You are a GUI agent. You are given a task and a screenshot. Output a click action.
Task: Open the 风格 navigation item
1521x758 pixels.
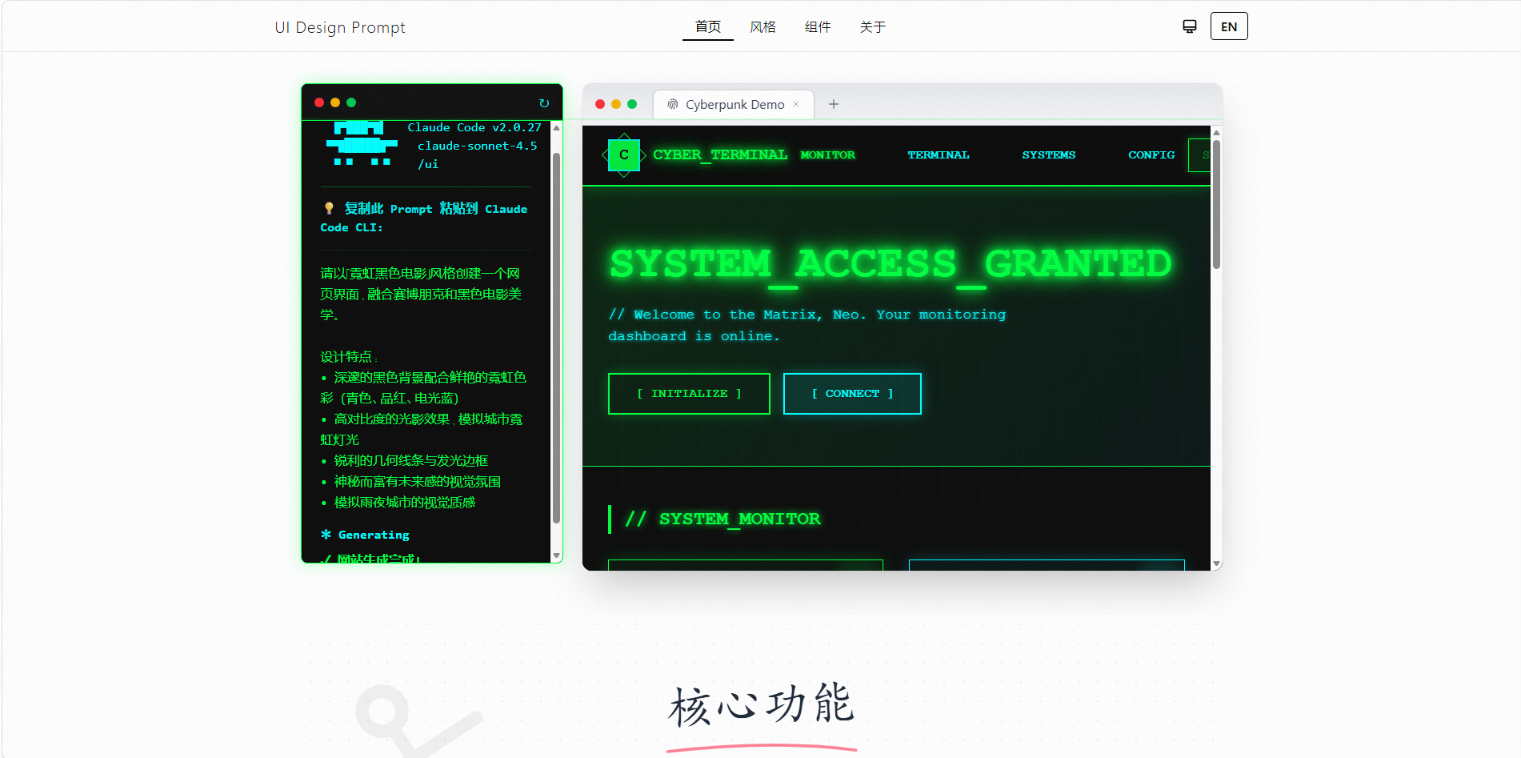pyautogui.click(x=763, y=27)
